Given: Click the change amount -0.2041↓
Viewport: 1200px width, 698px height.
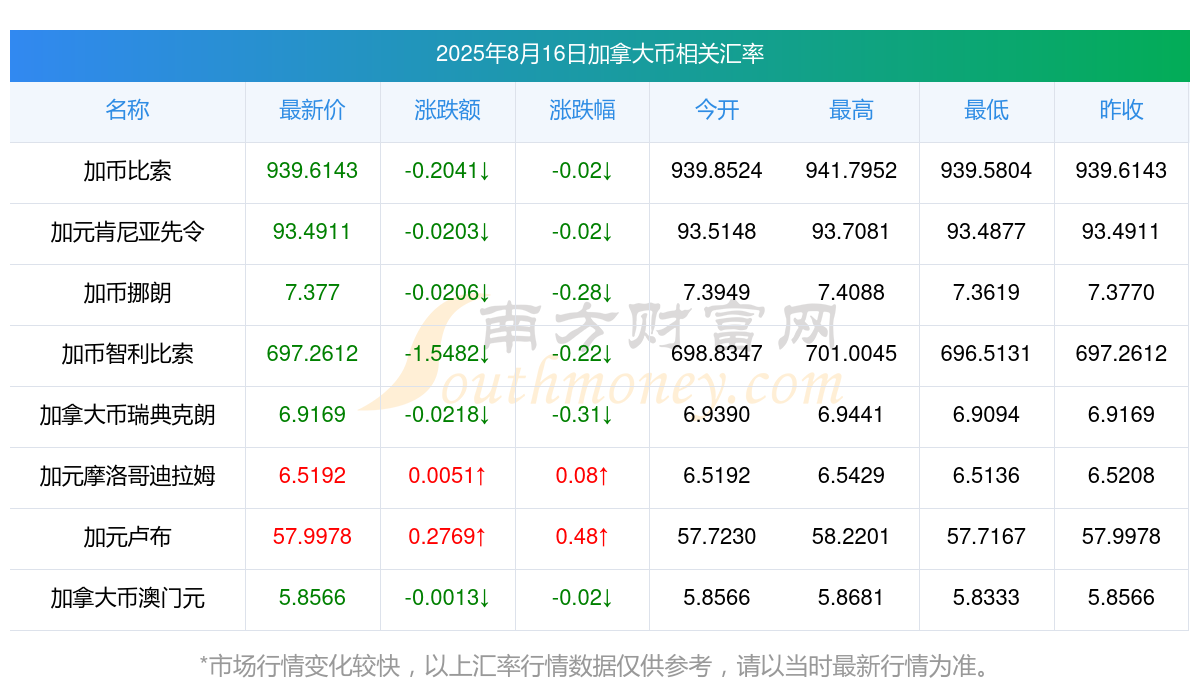Looking at the screenshot, I should 447,171.
